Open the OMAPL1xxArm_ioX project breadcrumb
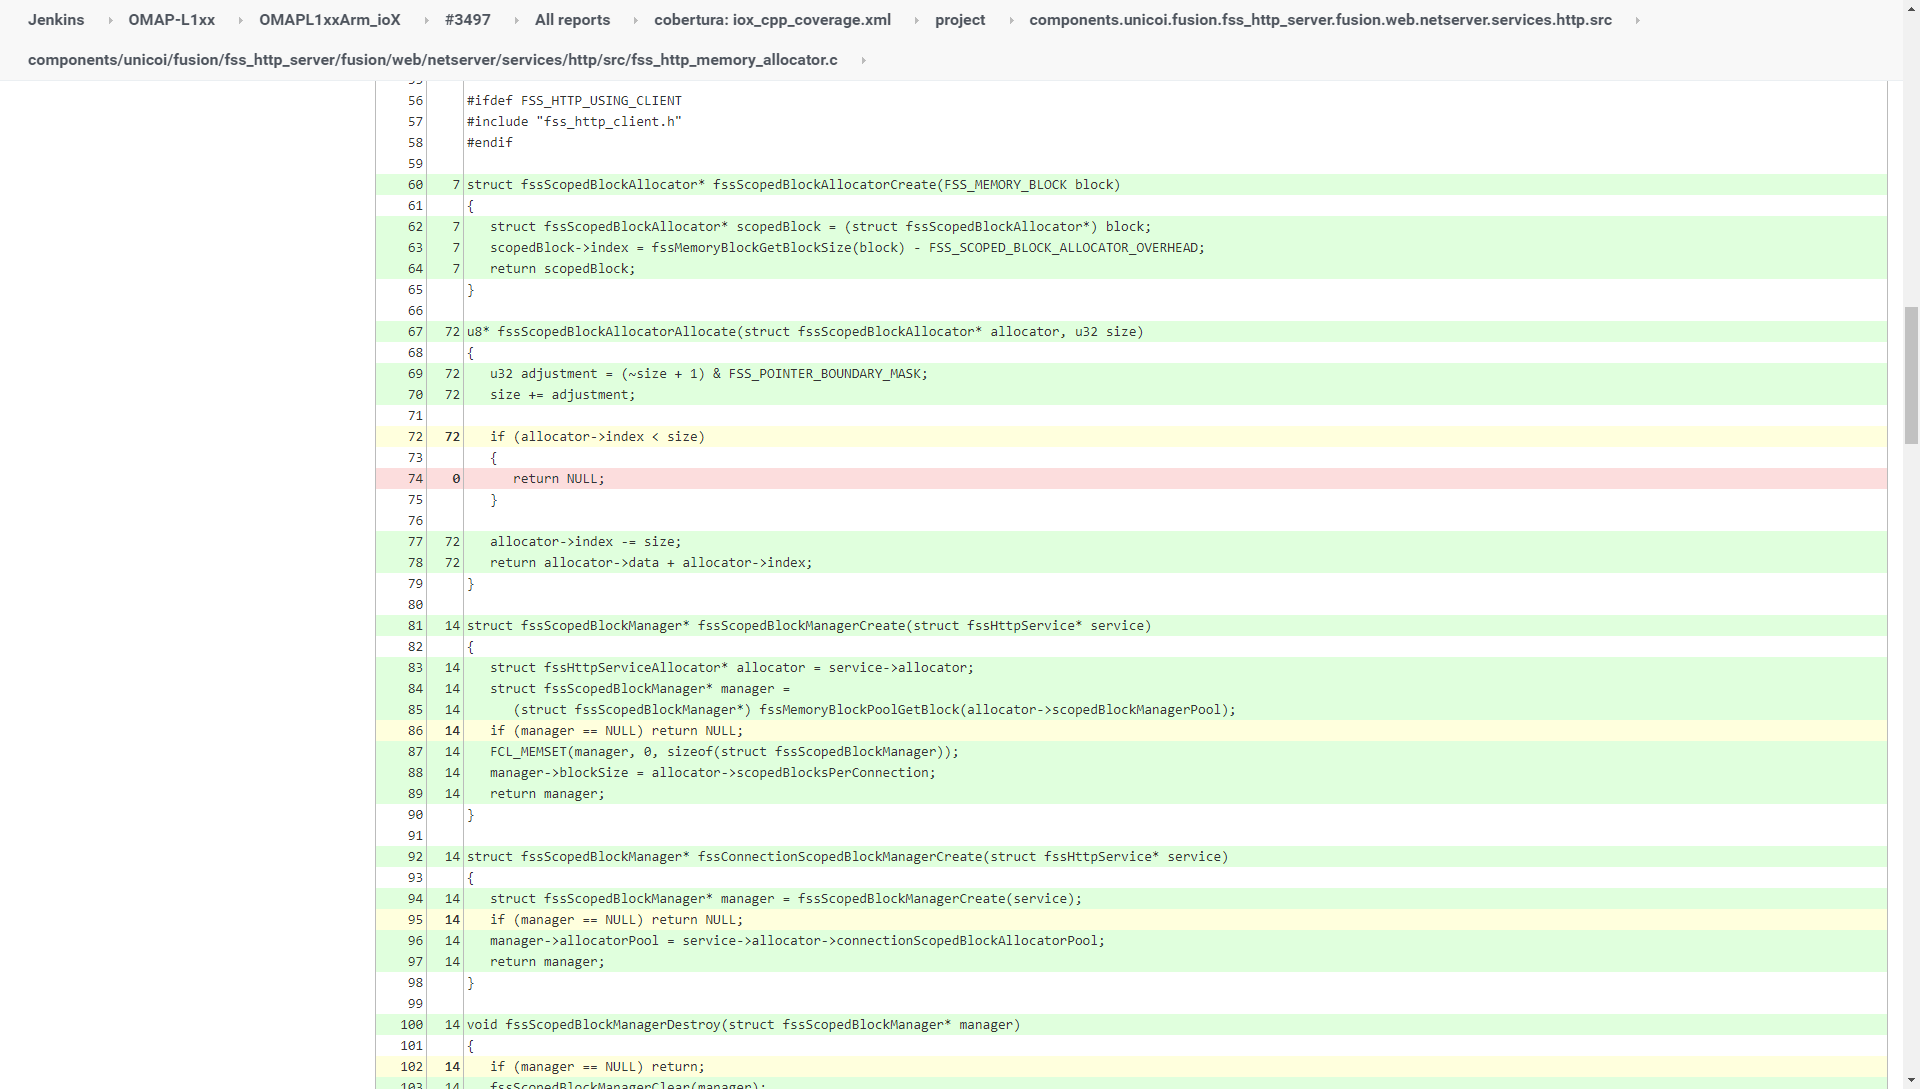The height and width of the screenshot is (1089, 1920). click(329, 20)
